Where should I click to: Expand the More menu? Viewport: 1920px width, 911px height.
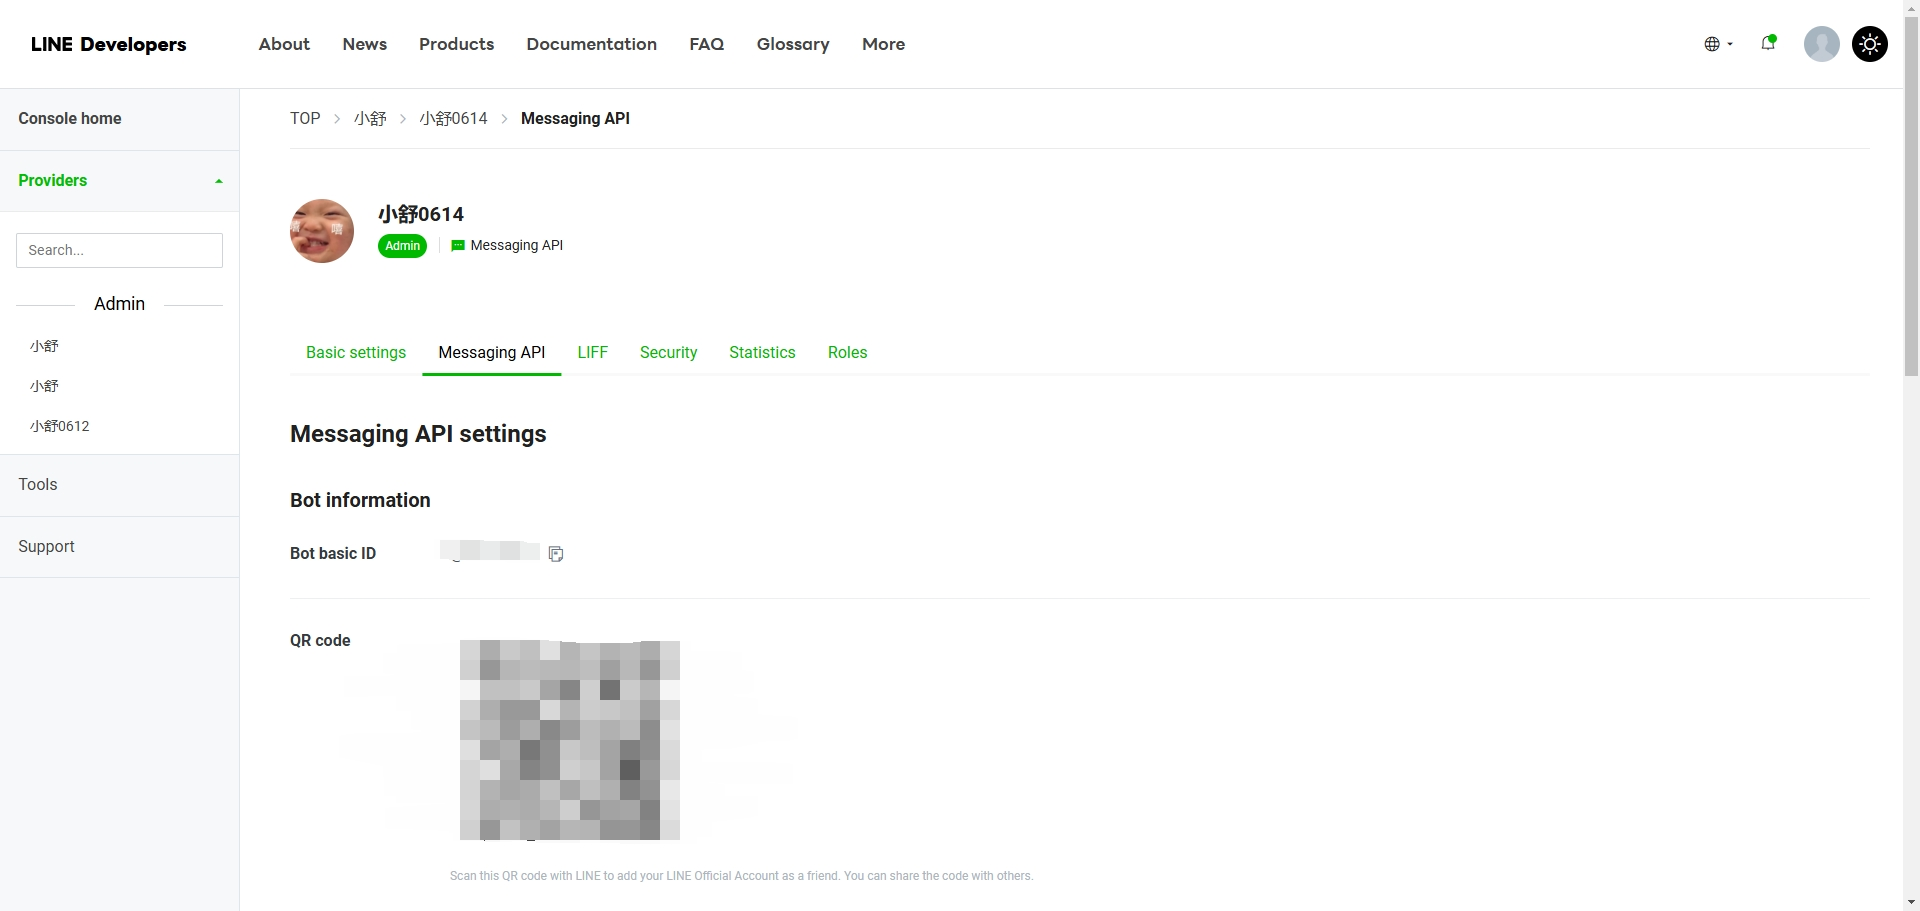883,44
